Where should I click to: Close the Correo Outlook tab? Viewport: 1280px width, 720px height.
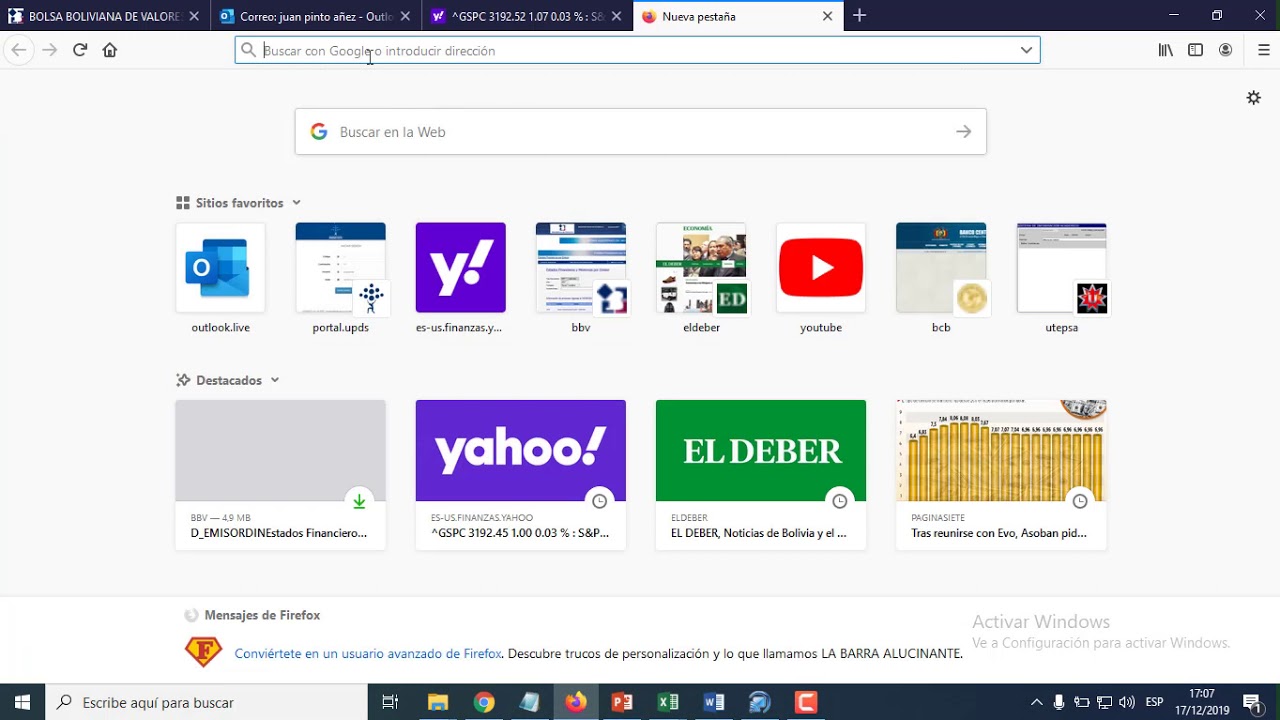tap(405, 16)
